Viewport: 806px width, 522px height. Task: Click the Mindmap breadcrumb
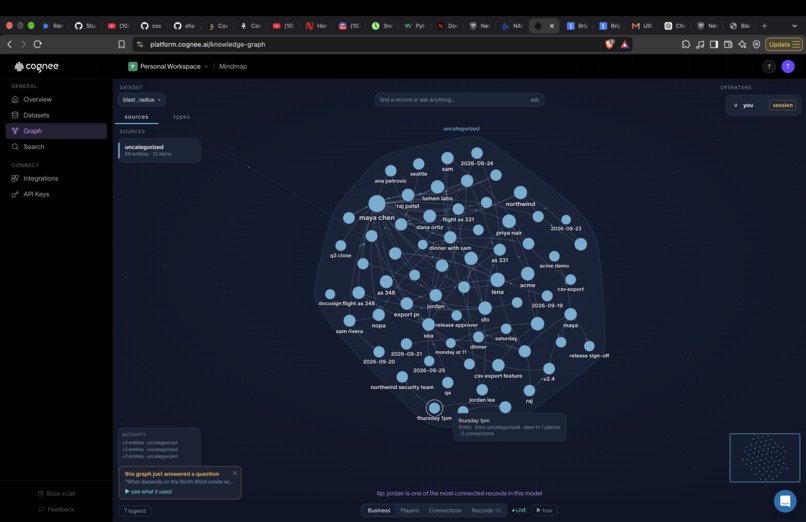tap(233, 66)
